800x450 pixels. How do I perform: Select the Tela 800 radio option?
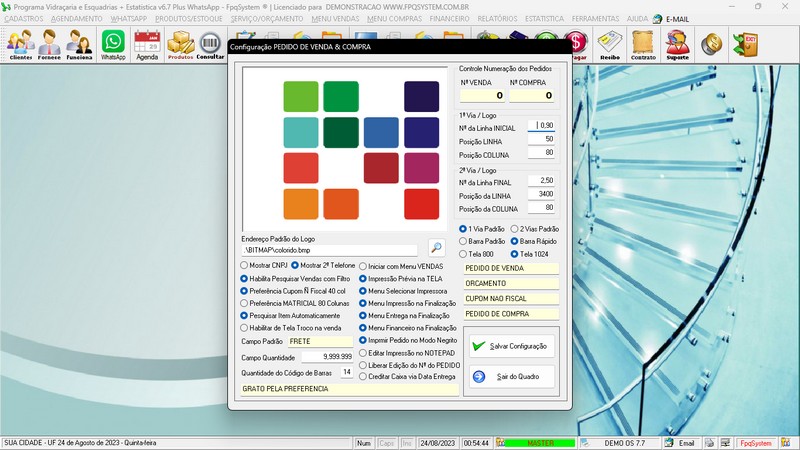[x=463, y=254]
